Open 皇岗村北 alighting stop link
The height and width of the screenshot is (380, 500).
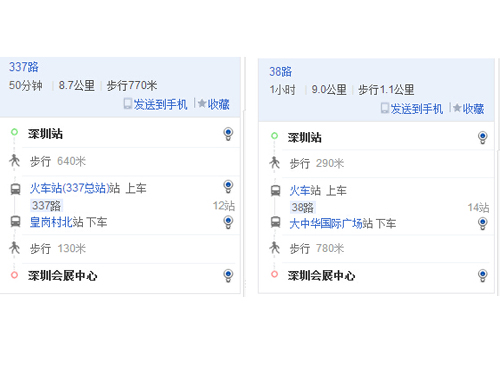[x=51, y=222]
